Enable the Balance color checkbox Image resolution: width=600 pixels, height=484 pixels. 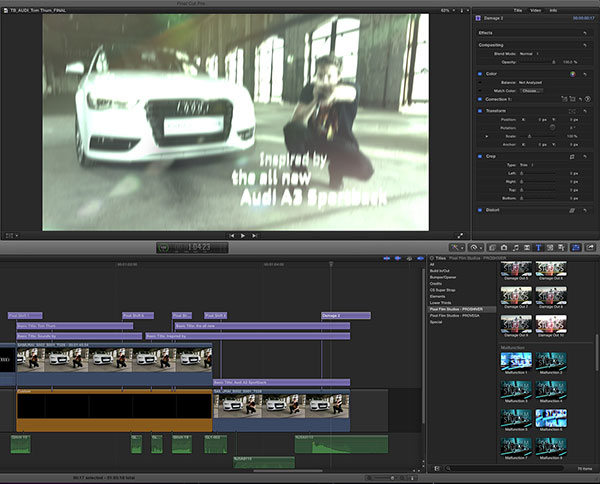pyautogui.click(x=480, y=83)
